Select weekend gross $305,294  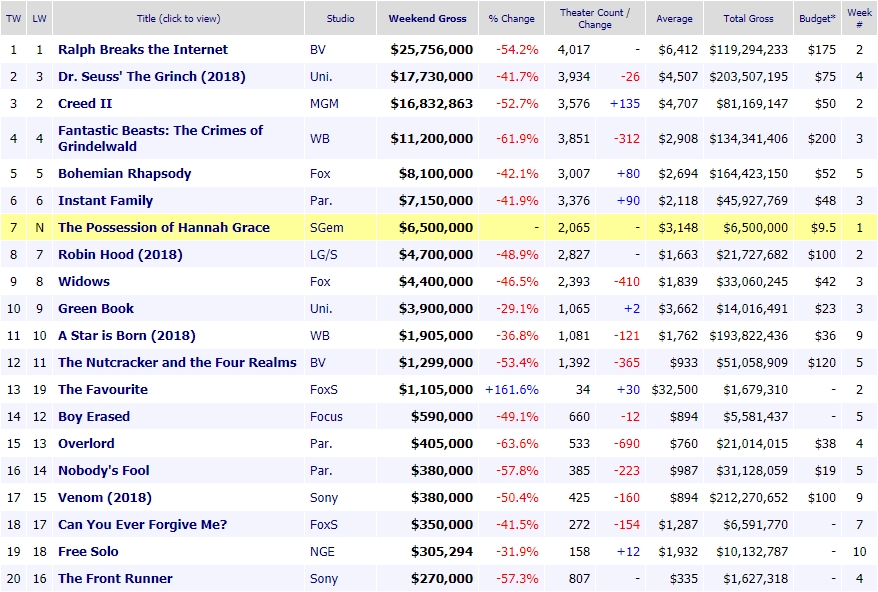tap(442, 552)
